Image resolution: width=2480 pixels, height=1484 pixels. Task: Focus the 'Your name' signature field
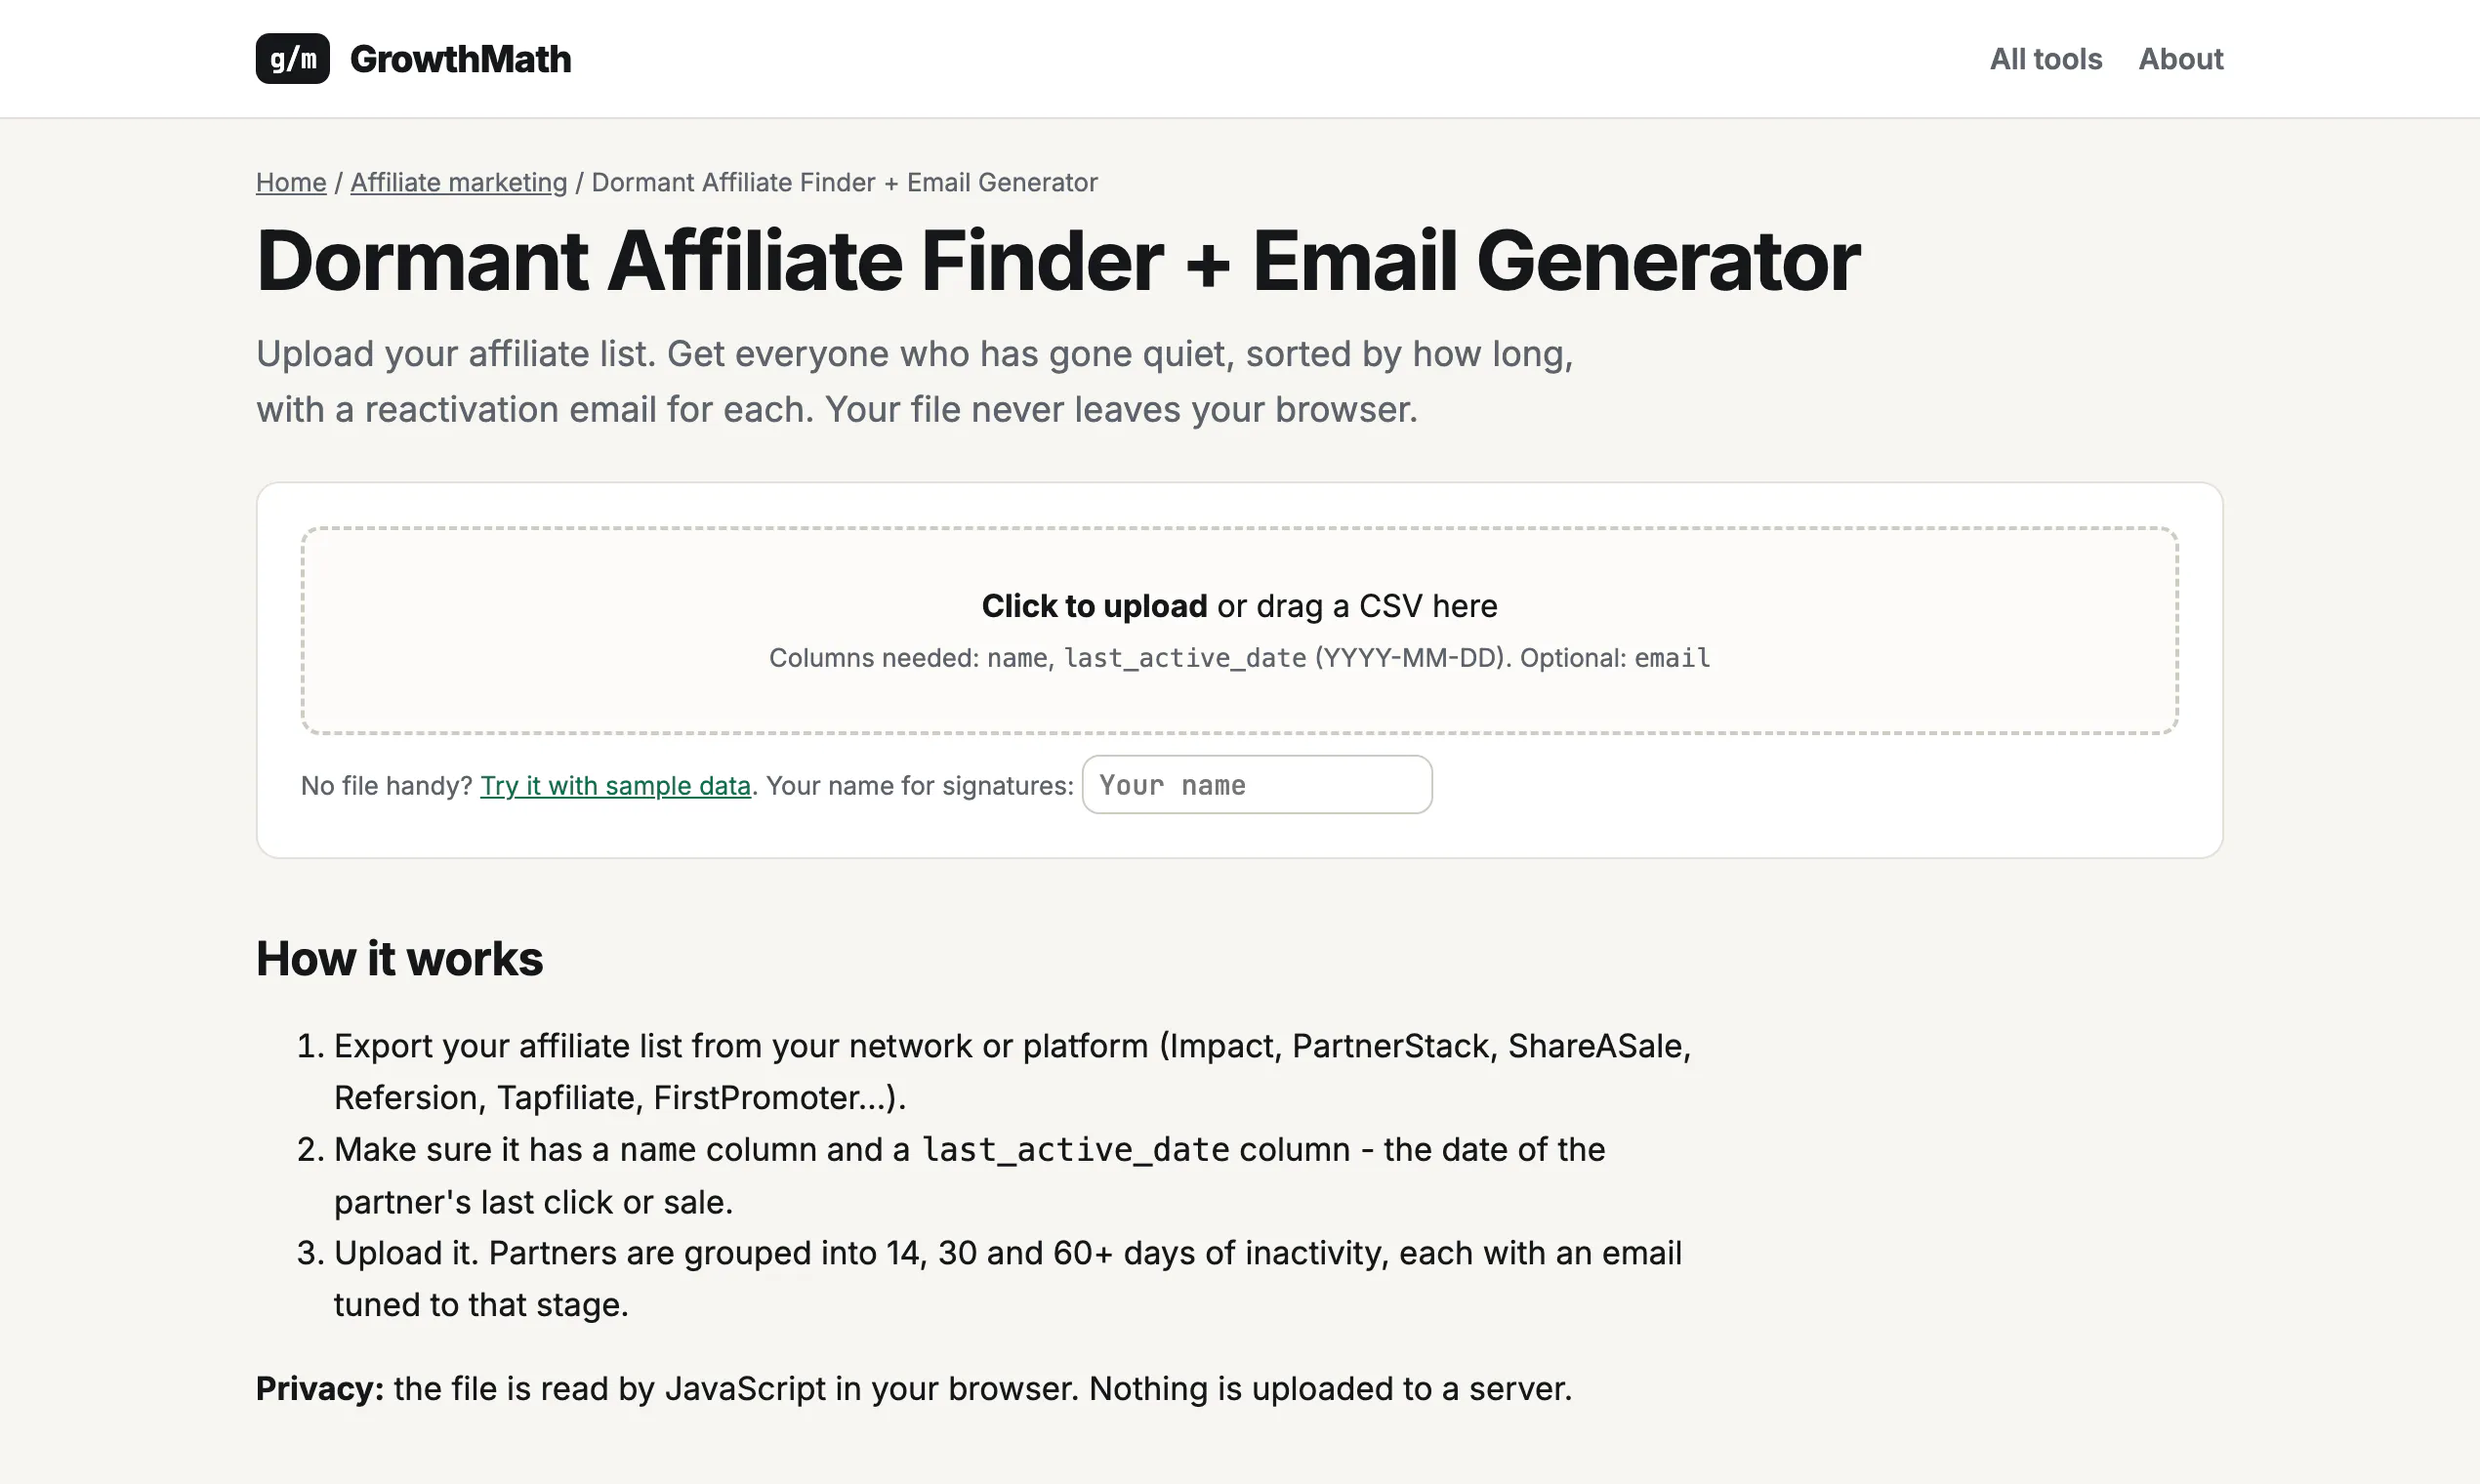click(x=1256, y=785)
